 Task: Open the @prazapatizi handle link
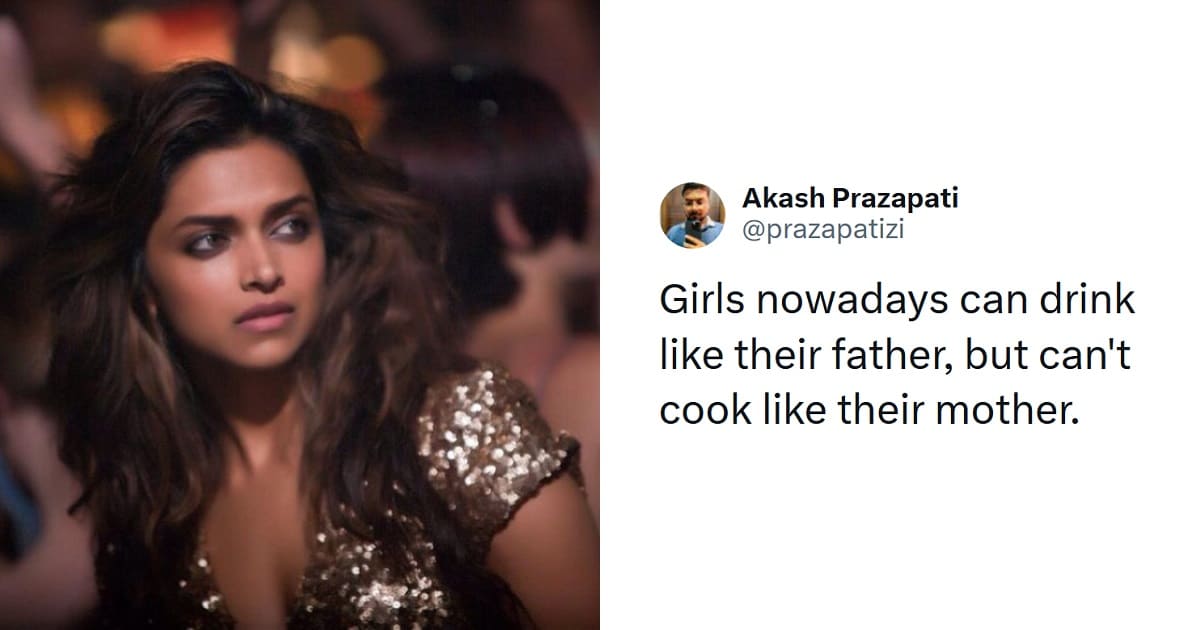(824, 231)
